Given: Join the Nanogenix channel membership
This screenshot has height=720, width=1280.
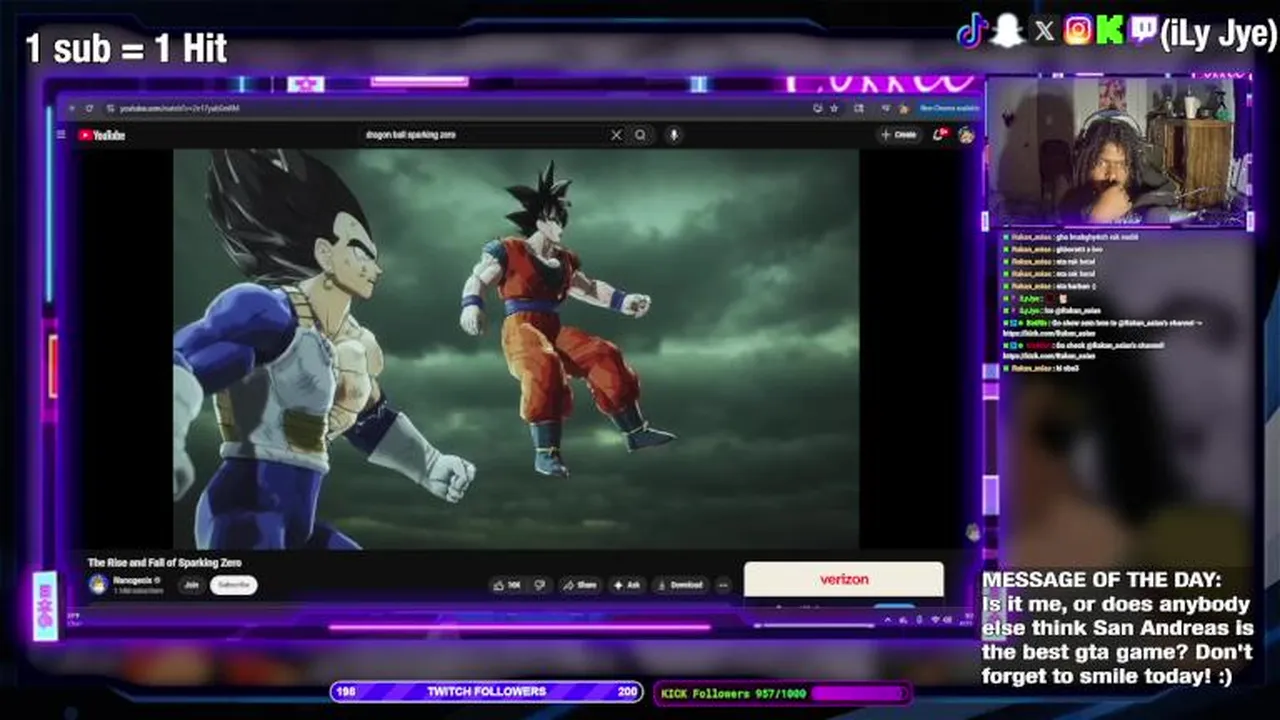Looking at the screenshot, I should tap(191, 585).
